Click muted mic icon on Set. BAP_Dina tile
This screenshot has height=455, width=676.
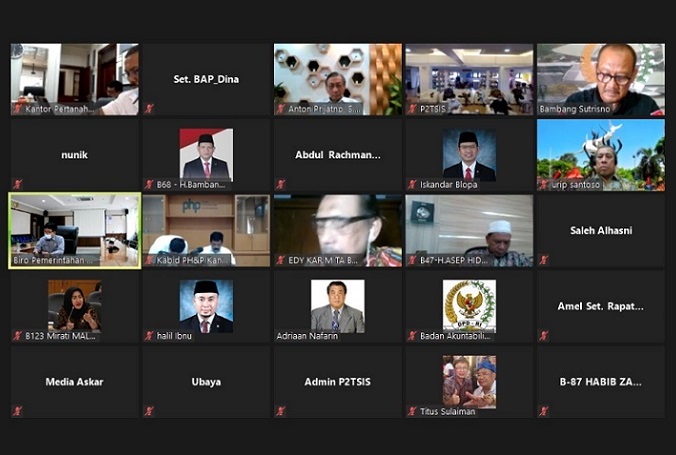click(x=149, y=109)
